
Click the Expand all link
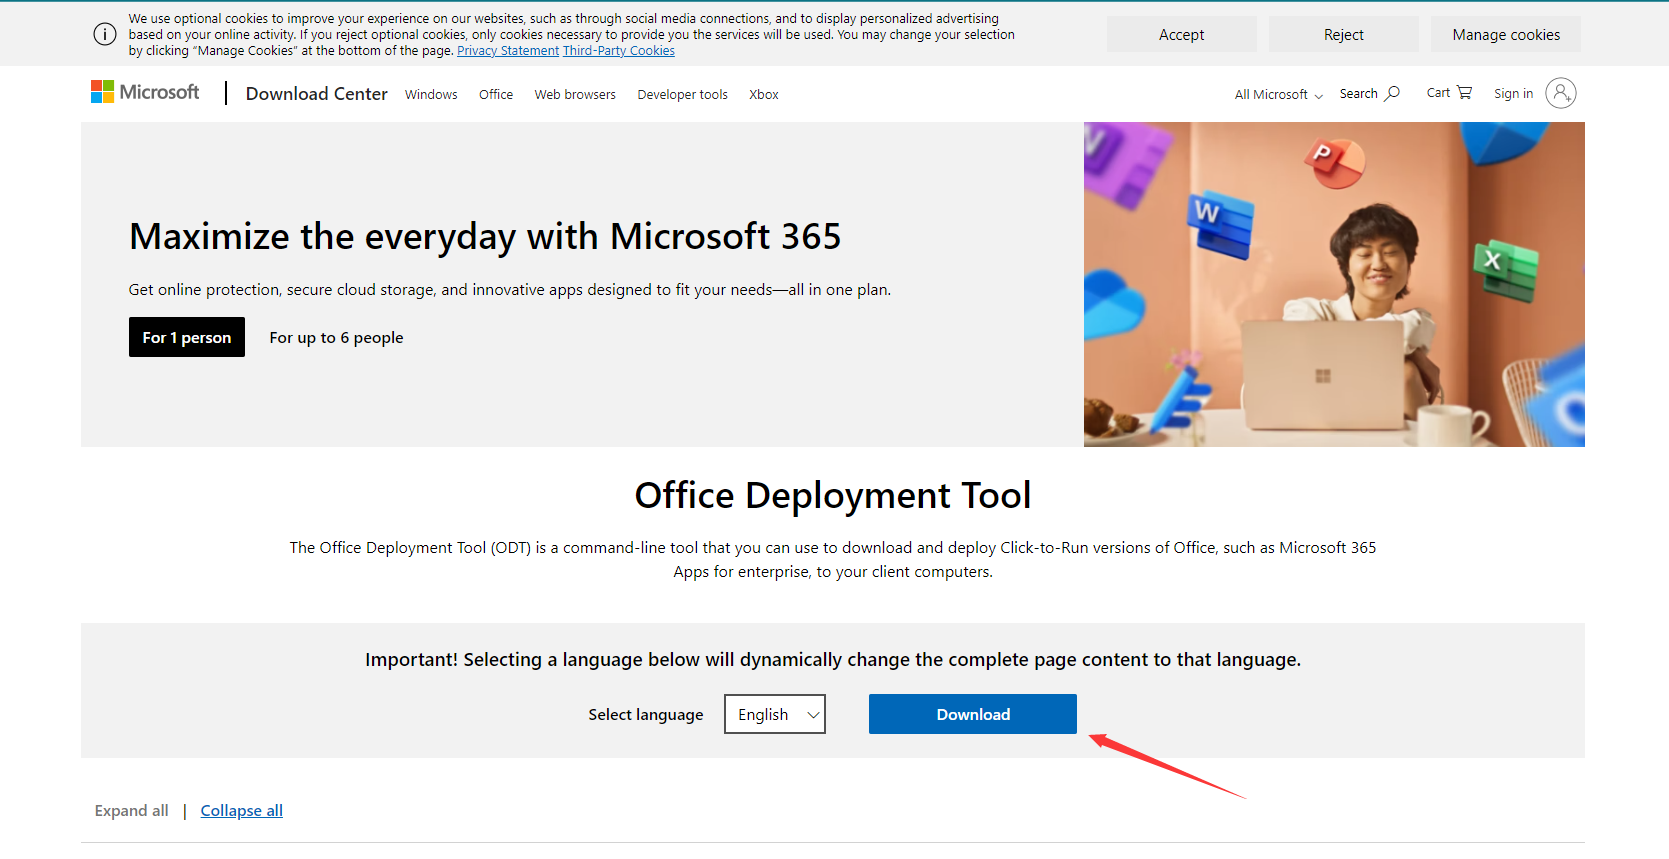click(x=132, y=810)
